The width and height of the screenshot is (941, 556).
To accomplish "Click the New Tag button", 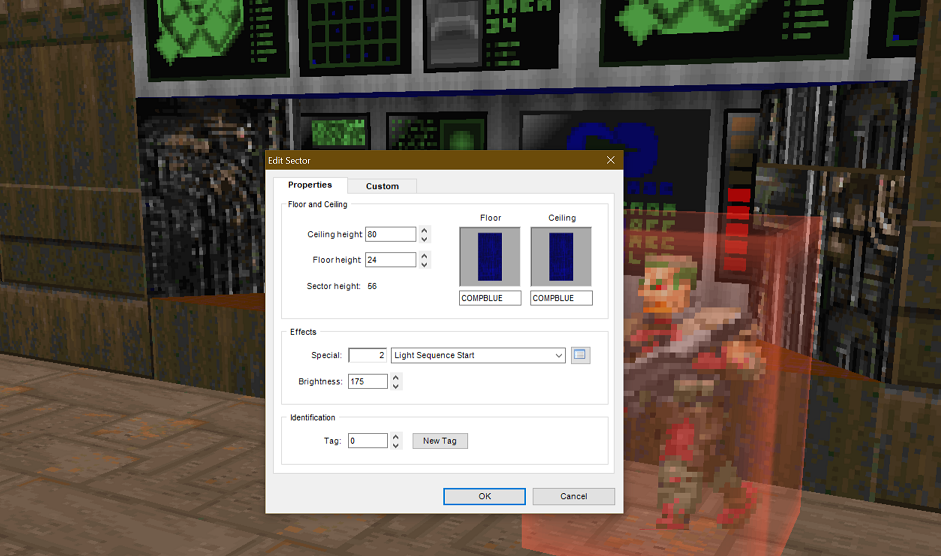I will click(x=440, y=441).
